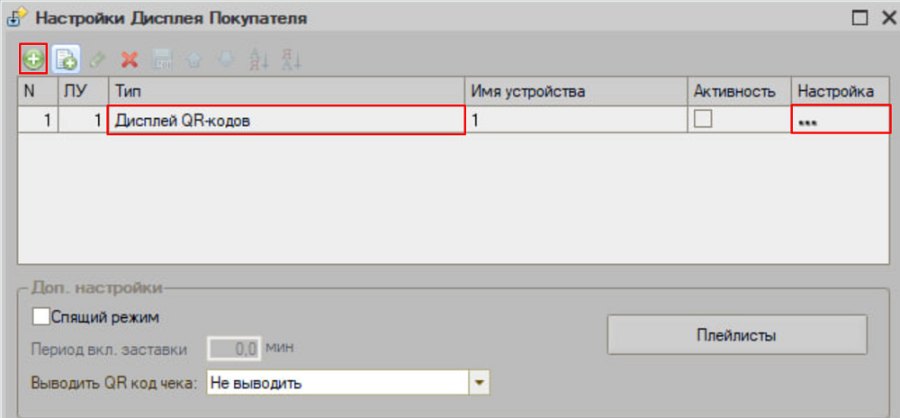Maximize the Настройки Дисплея Покупателя window
This screenshot has height=418, width=900.
(859, 17)
